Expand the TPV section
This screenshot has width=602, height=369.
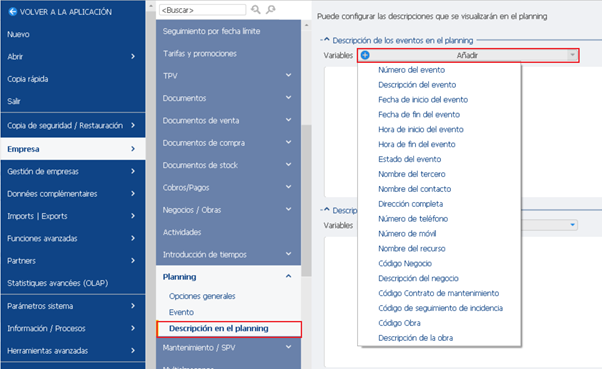click(288, 75)
